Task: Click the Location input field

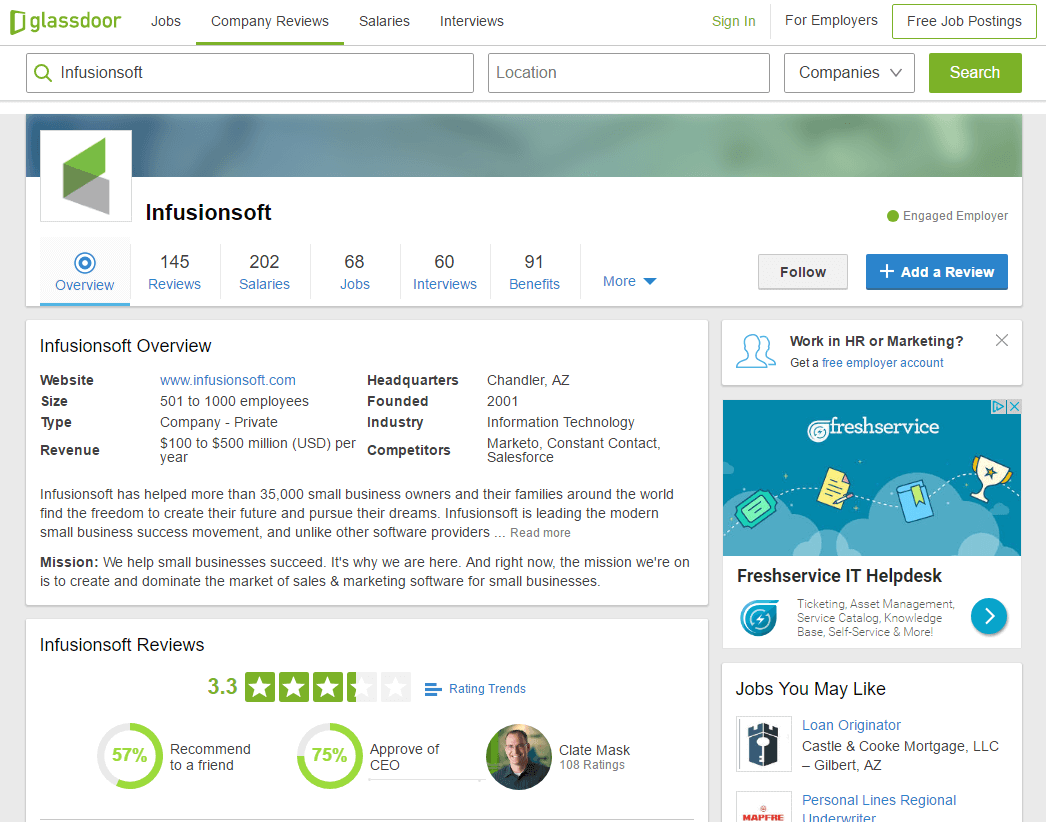Action: [x=628, y=73]
